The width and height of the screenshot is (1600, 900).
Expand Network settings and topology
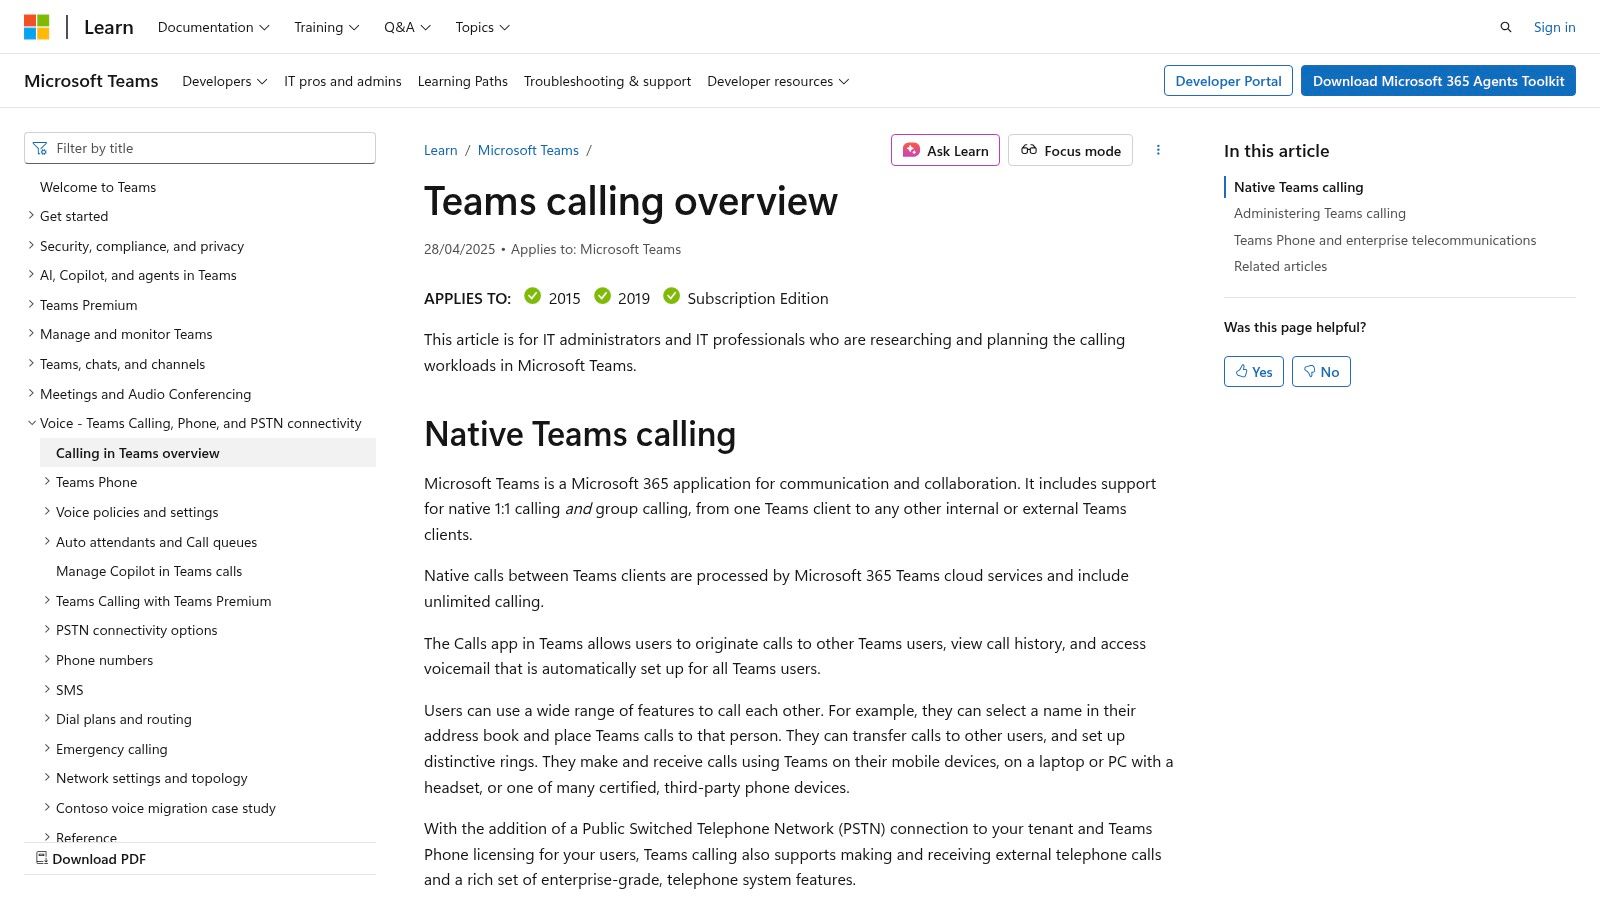[151, 778]
